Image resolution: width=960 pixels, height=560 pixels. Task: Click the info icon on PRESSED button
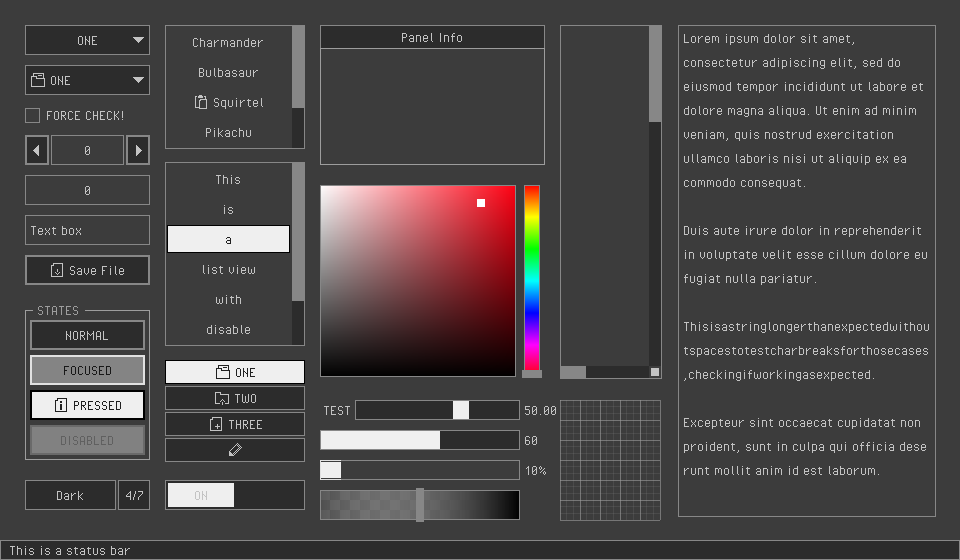(x=61, y=405)
